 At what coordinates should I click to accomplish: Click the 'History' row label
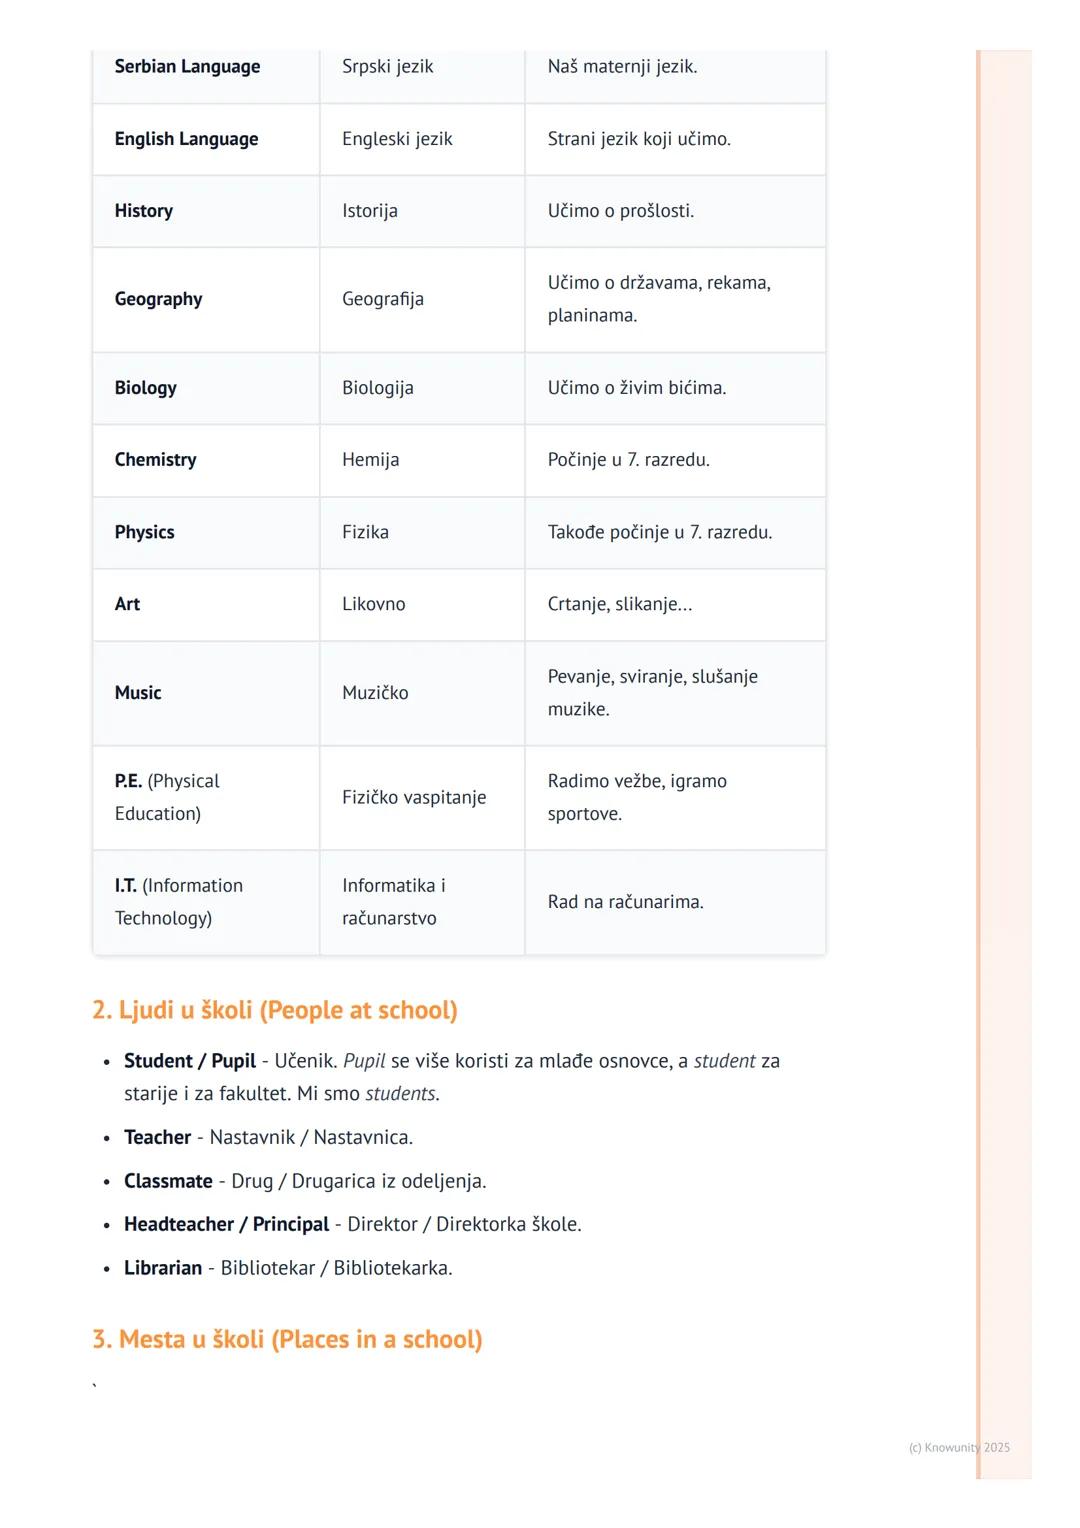[144, 211]
